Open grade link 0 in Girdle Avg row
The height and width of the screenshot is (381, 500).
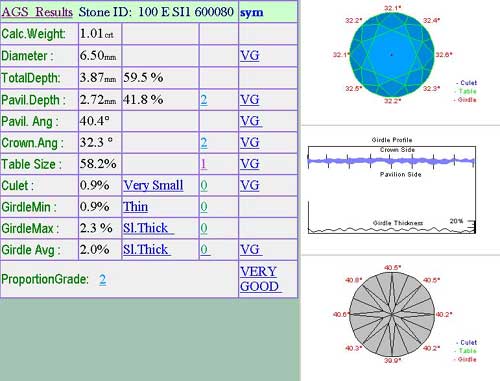(x=205, y=250)
